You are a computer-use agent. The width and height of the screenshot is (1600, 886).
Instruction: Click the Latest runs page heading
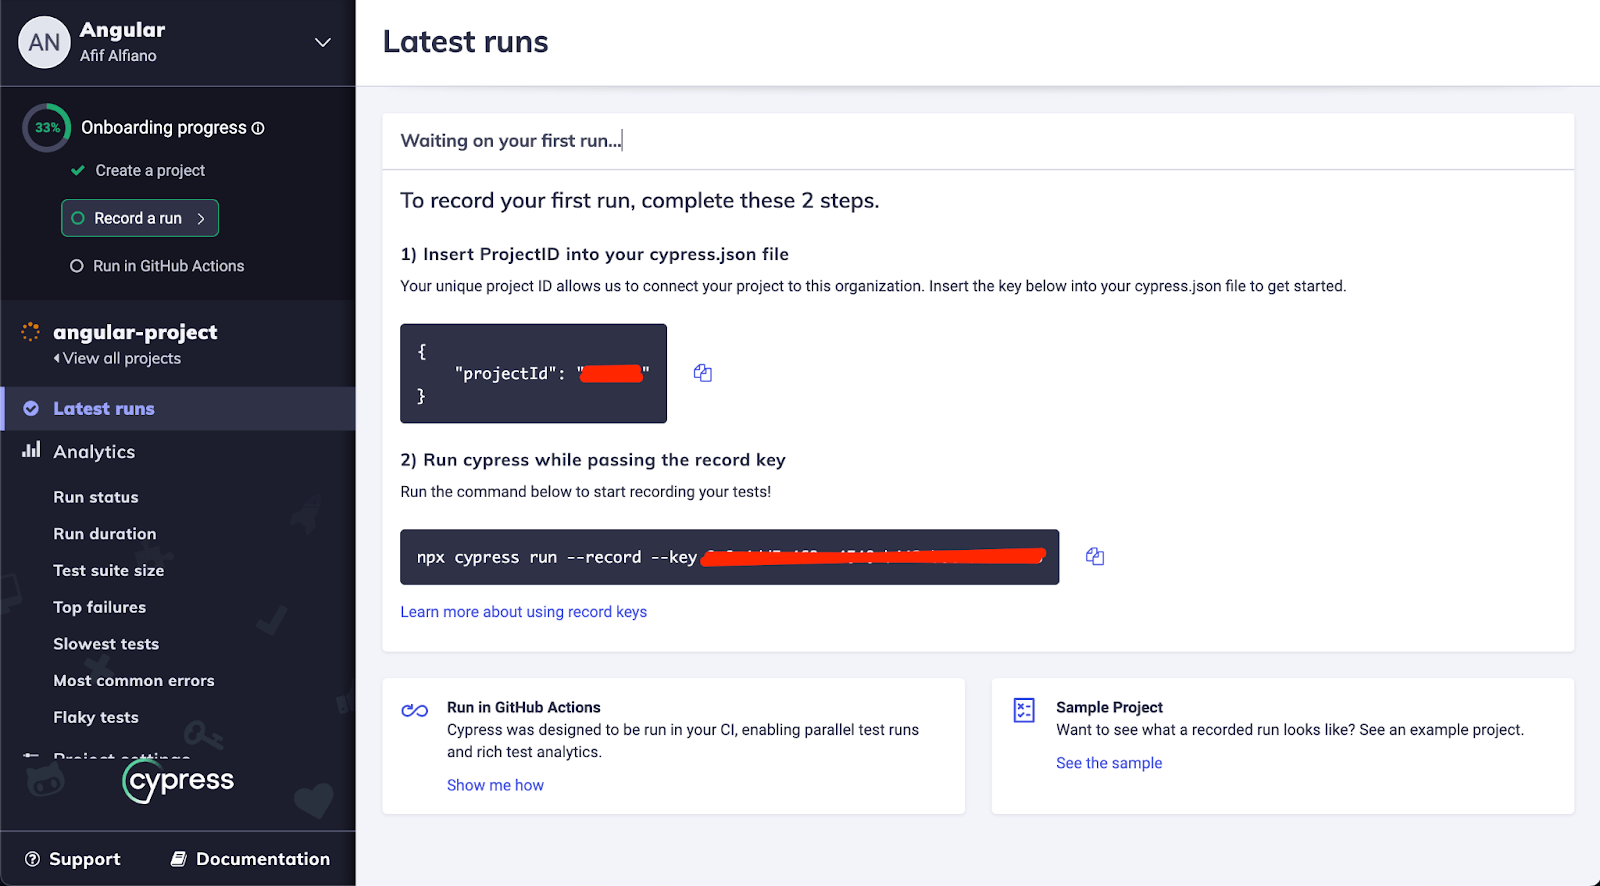pyautogui.click(x=465, y=42)
